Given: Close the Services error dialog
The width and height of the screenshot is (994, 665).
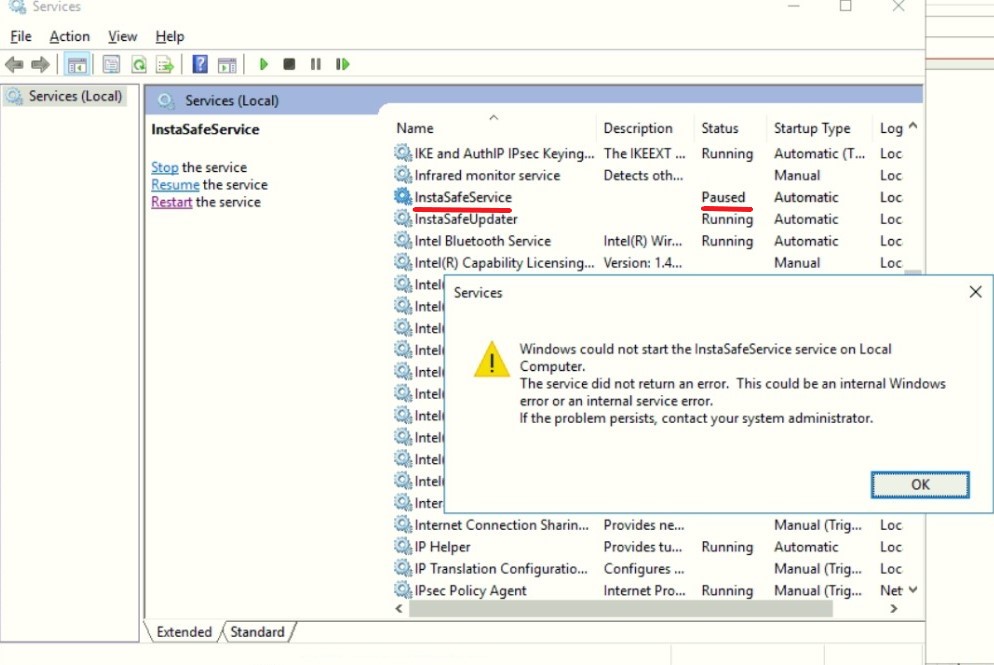Looking at the screenshot, I should (976, 292).
